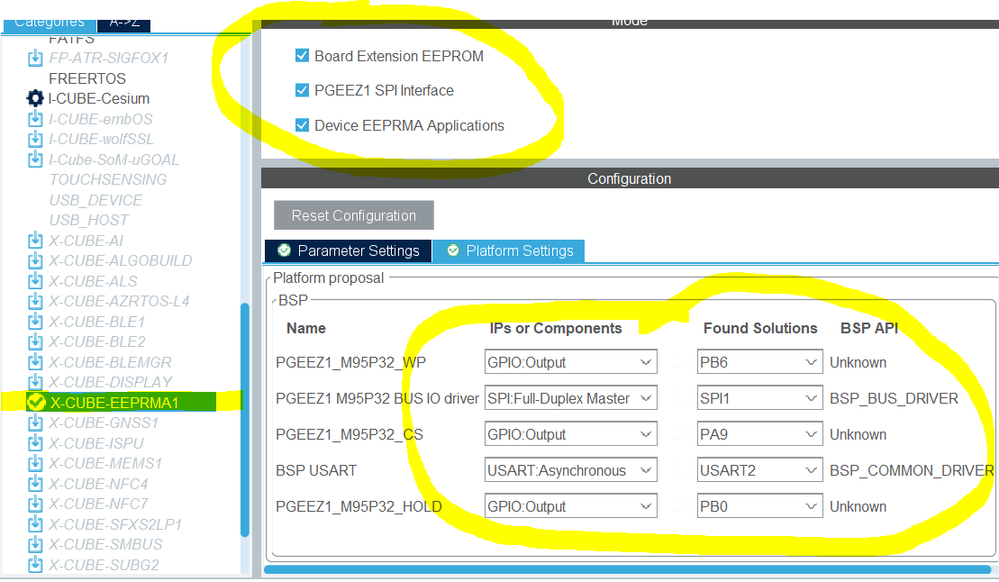Select I-CUBE-Cesium list entry

tap(99, 98)
